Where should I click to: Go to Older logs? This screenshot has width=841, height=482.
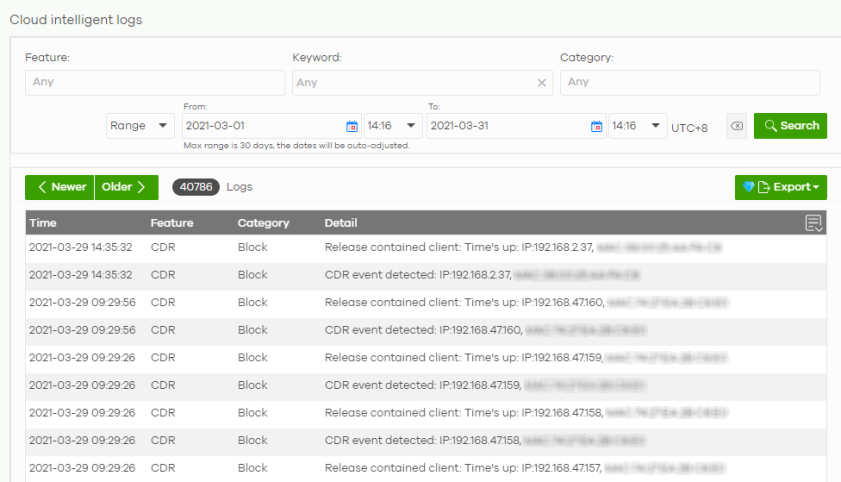coord(126,187)
